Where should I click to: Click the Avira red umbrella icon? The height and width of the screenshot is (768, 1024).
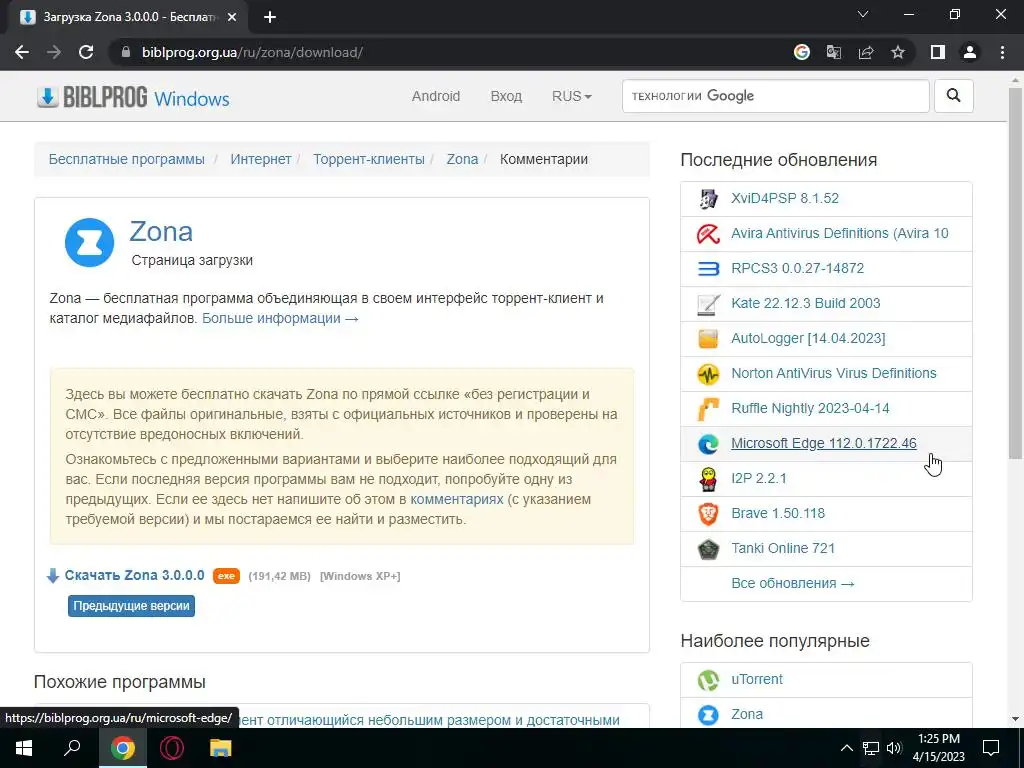point(708,233)
